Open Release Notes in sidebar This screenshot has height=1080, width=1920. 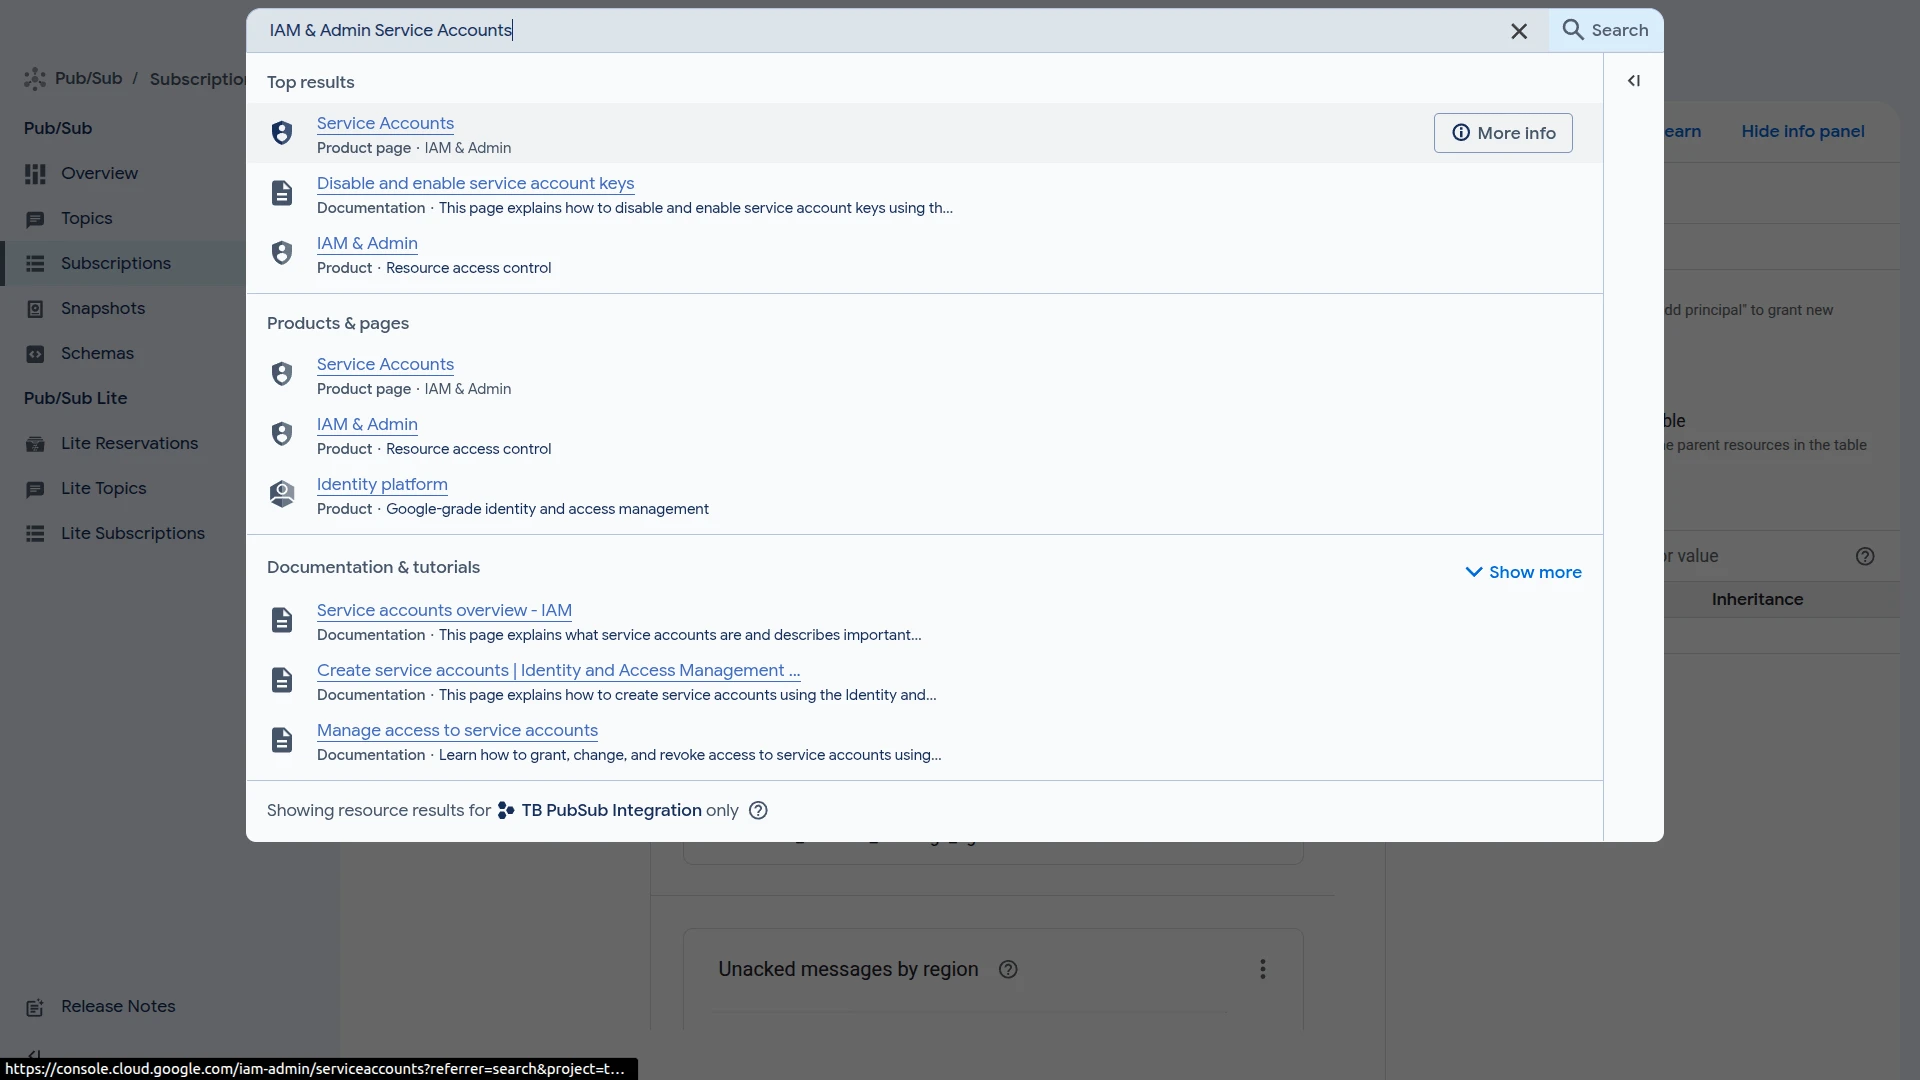tap(118, 1006)
